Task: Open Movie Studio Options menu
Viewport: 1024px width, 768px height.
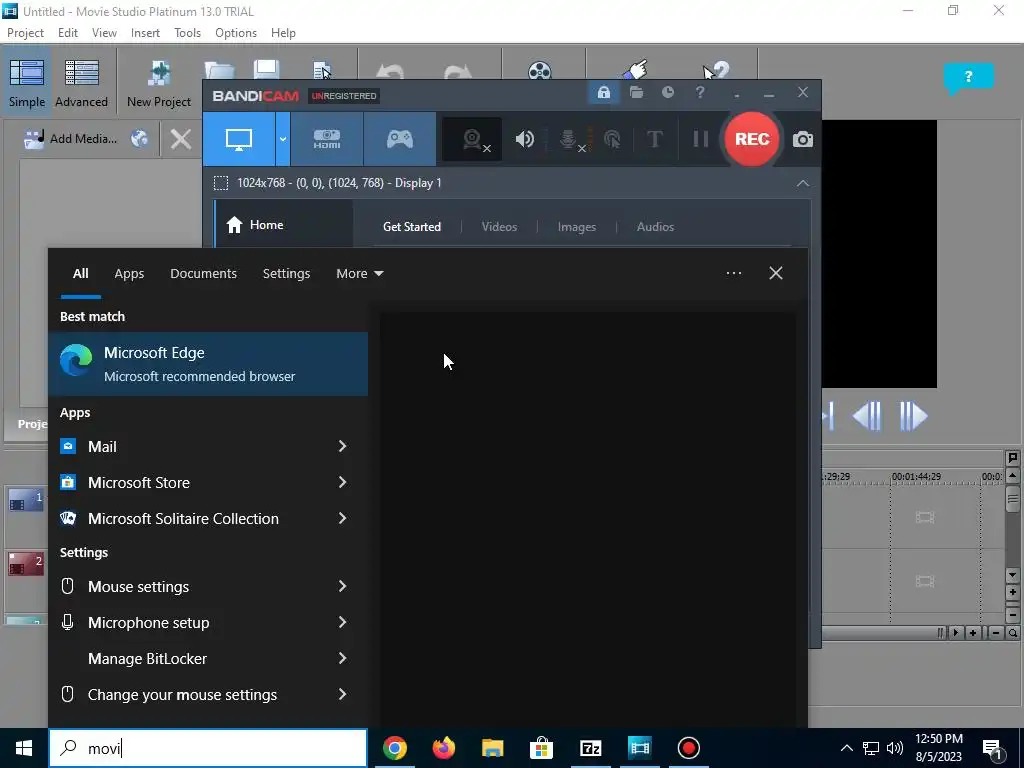Action: point(236,33)
